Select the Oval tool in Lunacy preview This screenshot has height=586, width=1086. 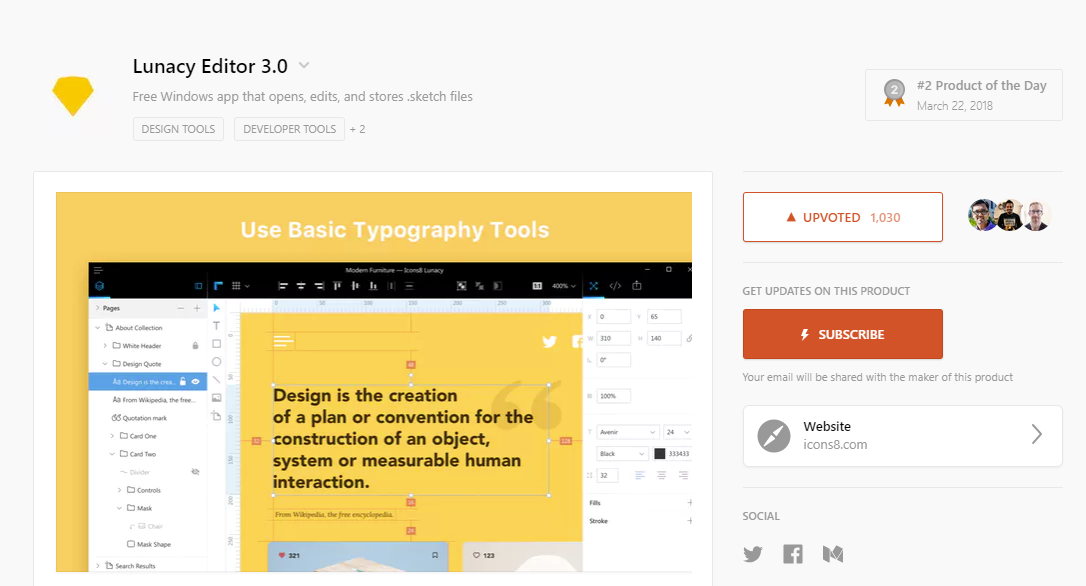[216, 362]
